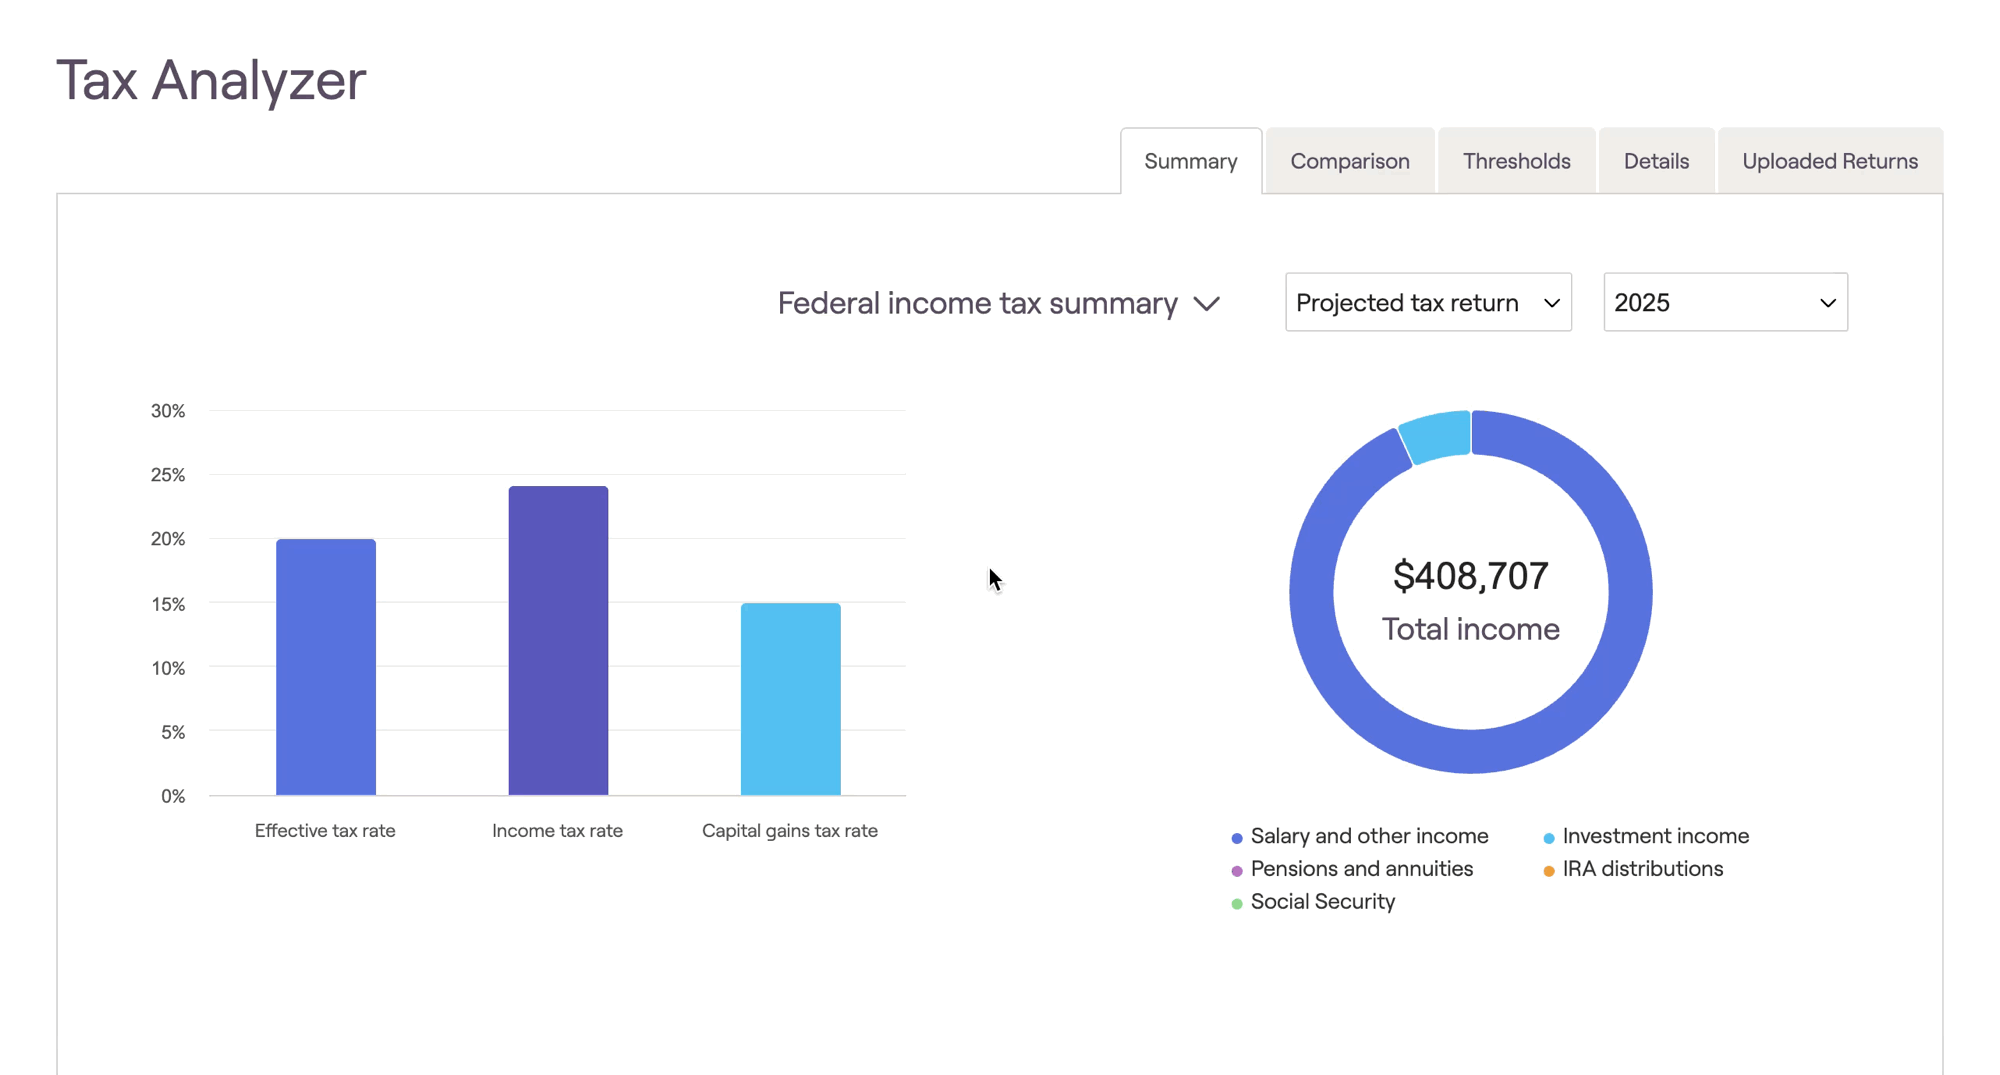Open the Projected tax return dropdown
This screenshot has width=2000, height=1075.
pyautogui.click(x=1427, y=302)
